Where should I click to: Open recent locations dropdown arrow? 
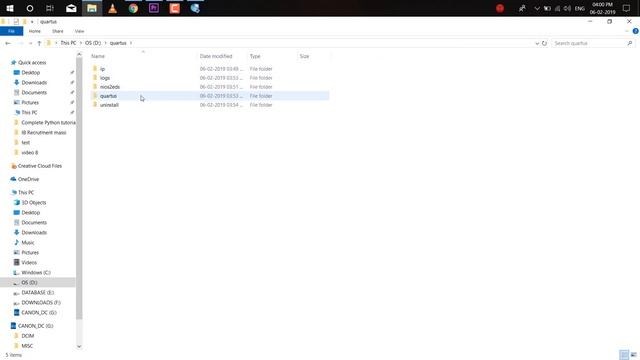pos(30,43)
